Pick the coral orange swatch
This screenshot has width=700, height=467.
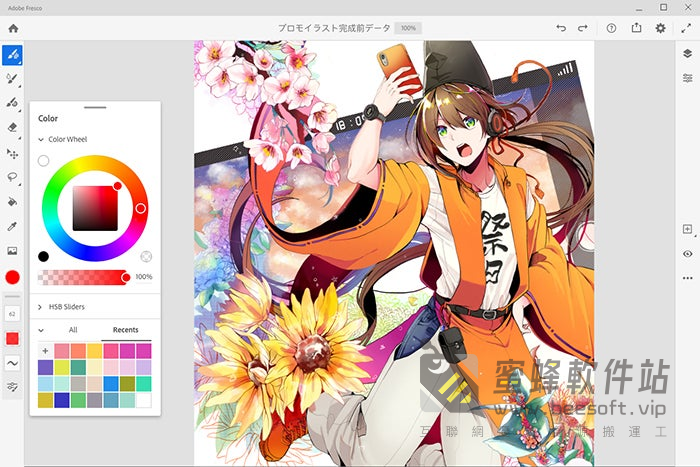pyautogui.click(x=78, y=351)
